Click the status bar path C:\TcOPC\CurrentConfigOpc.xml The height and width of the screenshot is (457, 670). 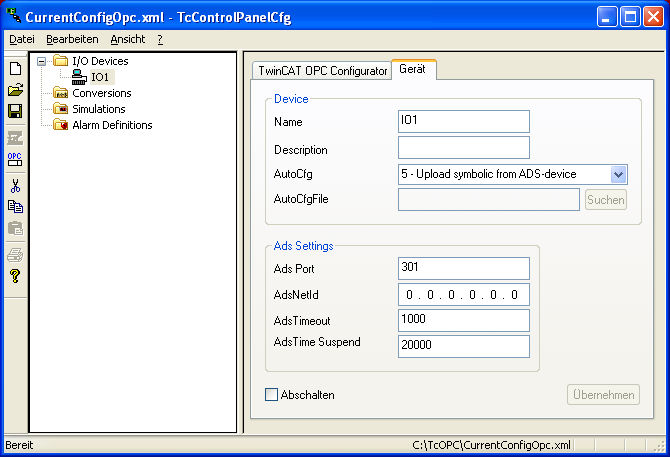(x=491, y=445)
